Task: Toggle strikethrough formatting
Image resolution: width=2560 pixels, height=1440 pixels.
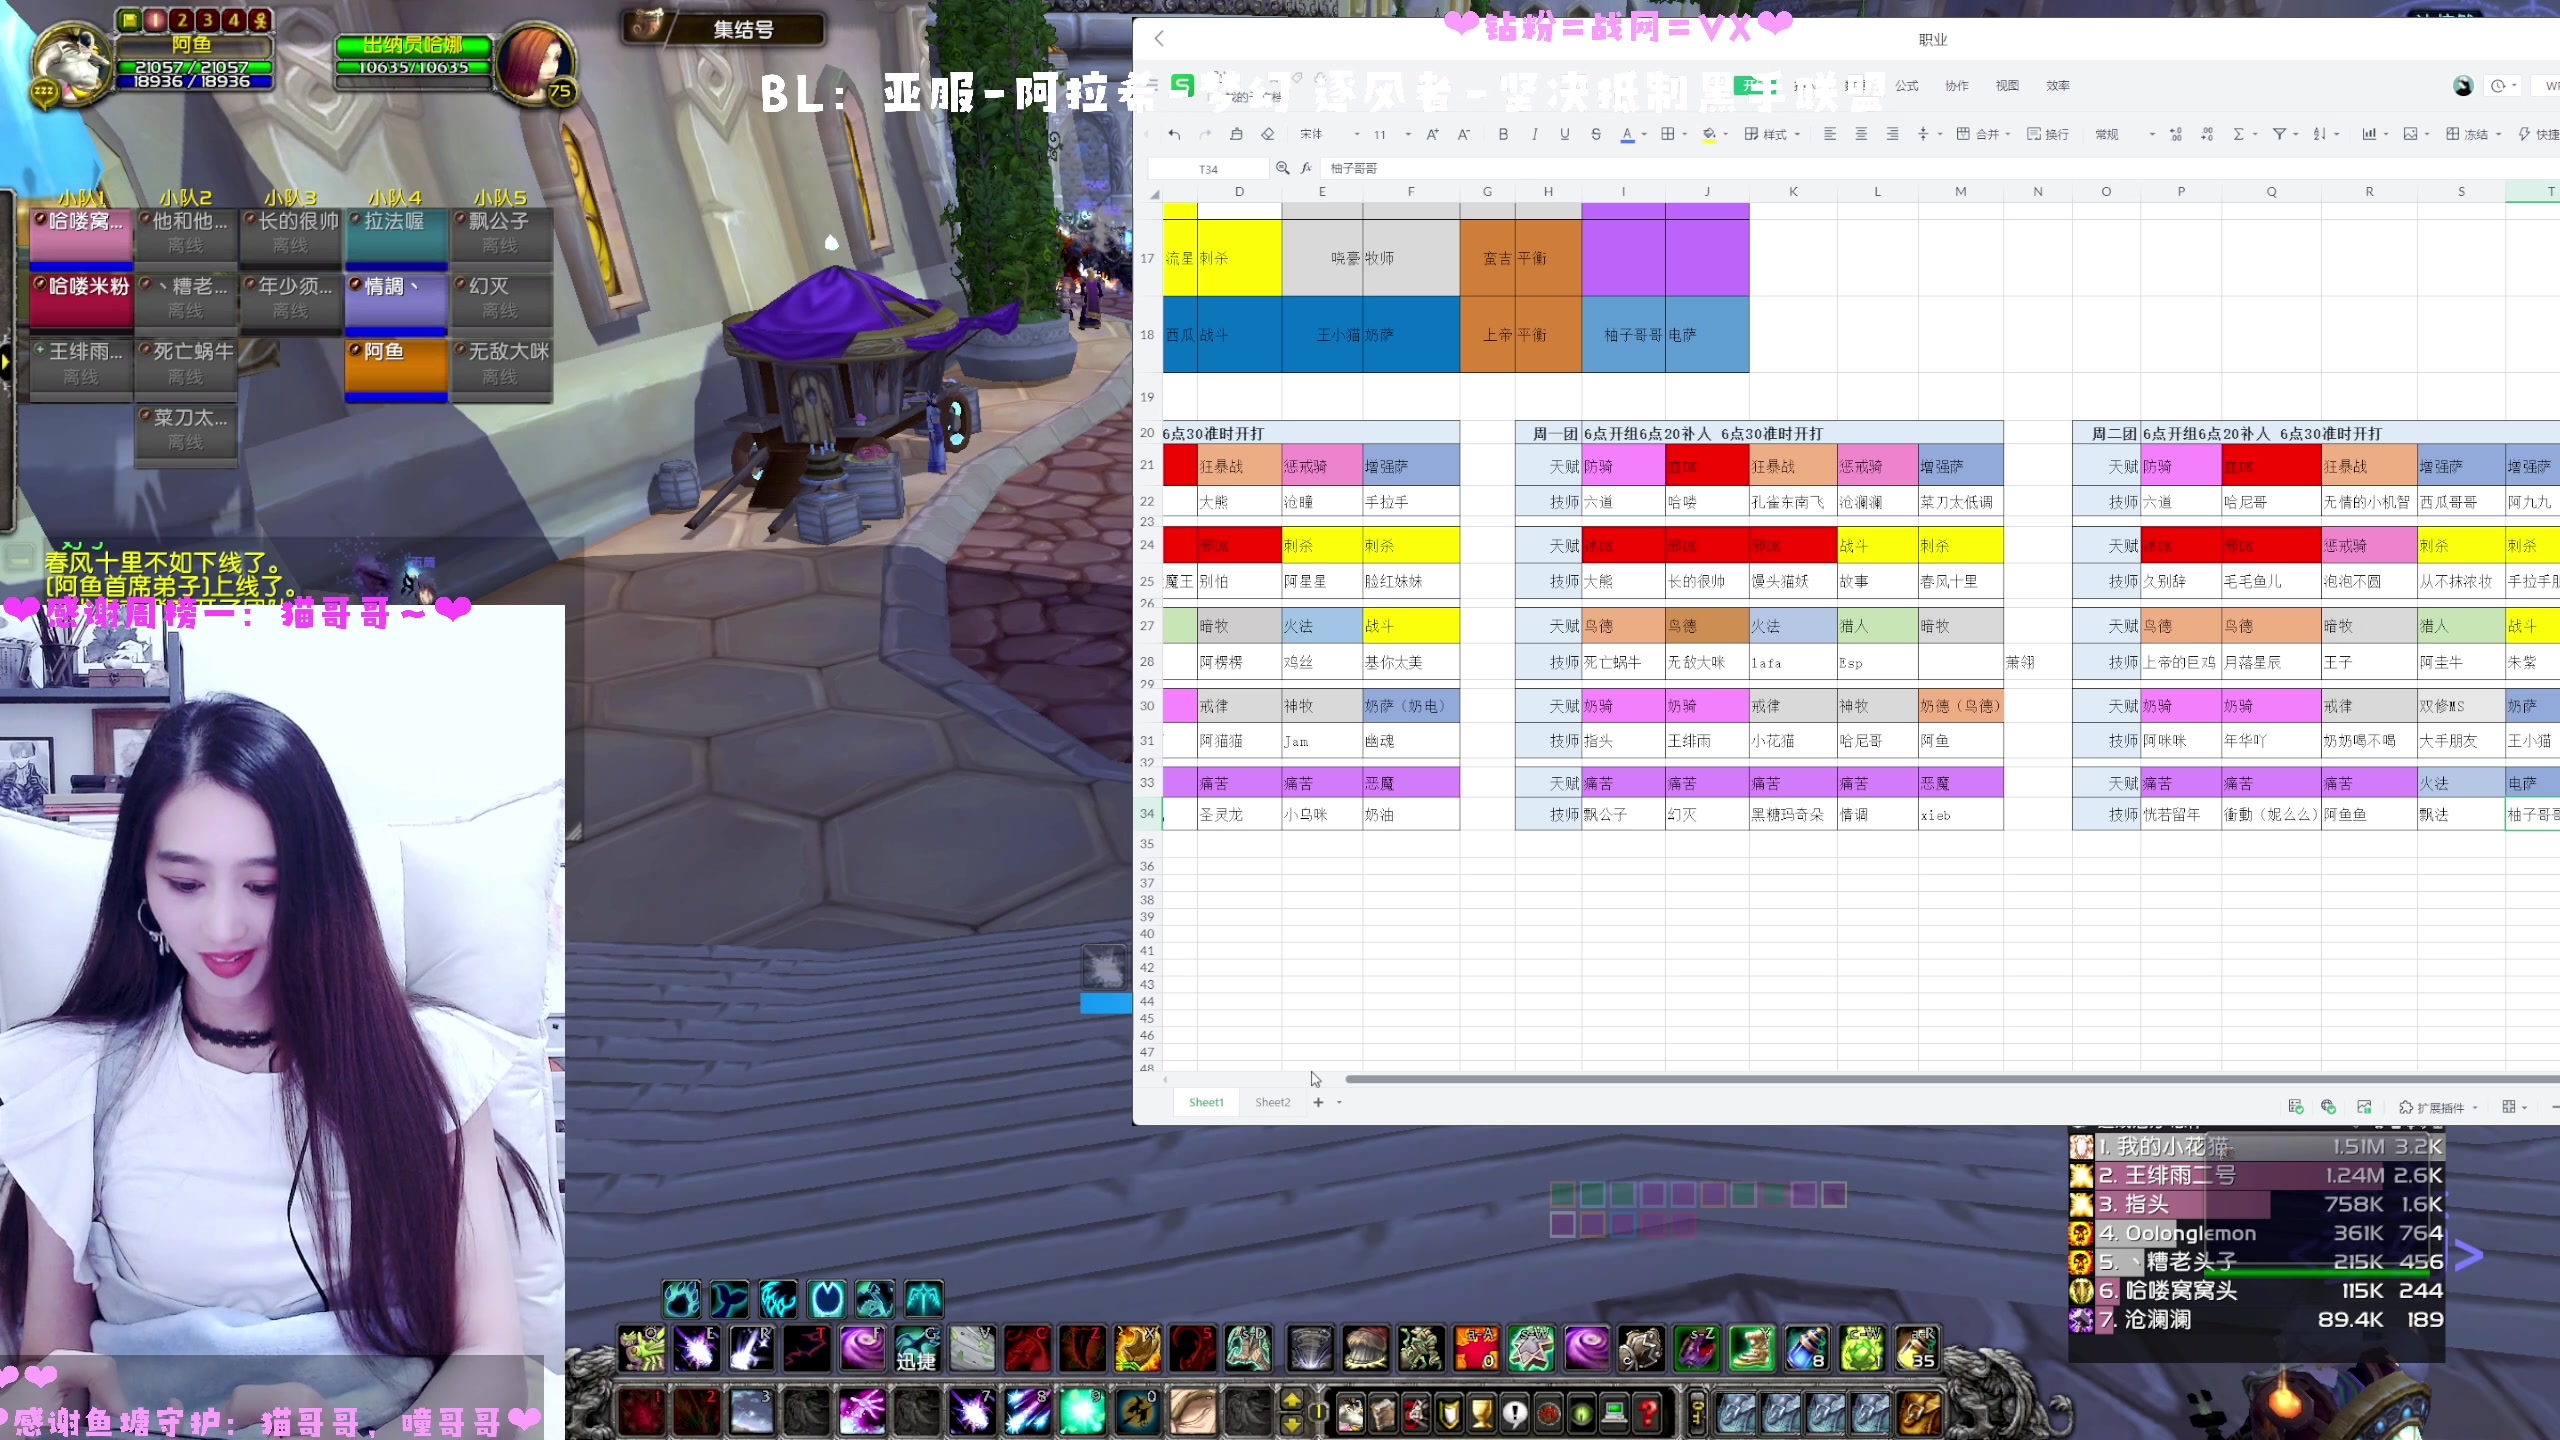Action: click(x=1596, y=134)
